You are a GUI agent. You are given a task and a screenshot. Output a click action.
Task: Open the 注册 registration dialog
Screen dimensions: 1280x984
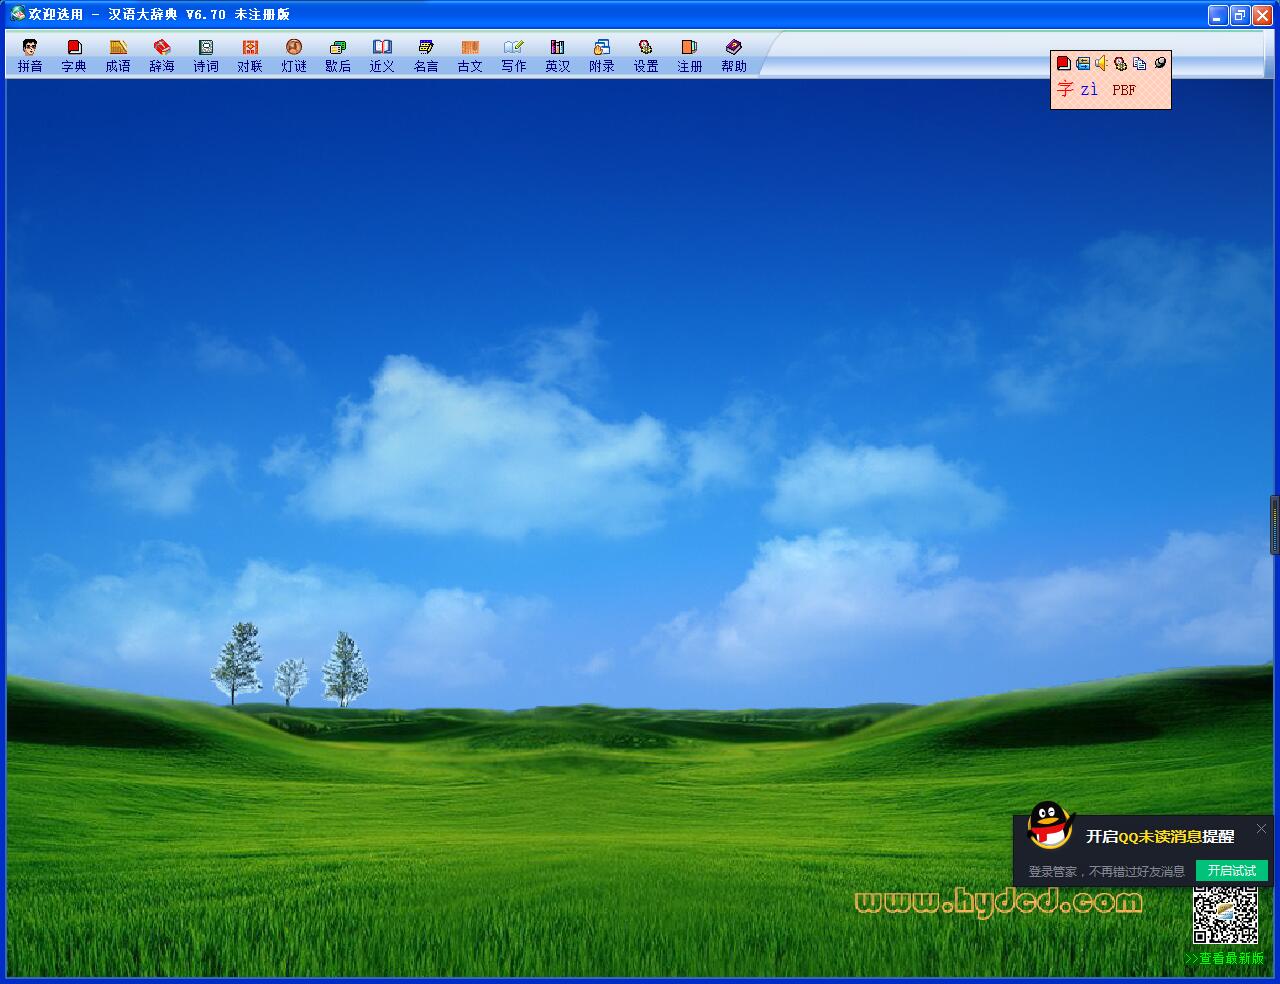(690, 55)
